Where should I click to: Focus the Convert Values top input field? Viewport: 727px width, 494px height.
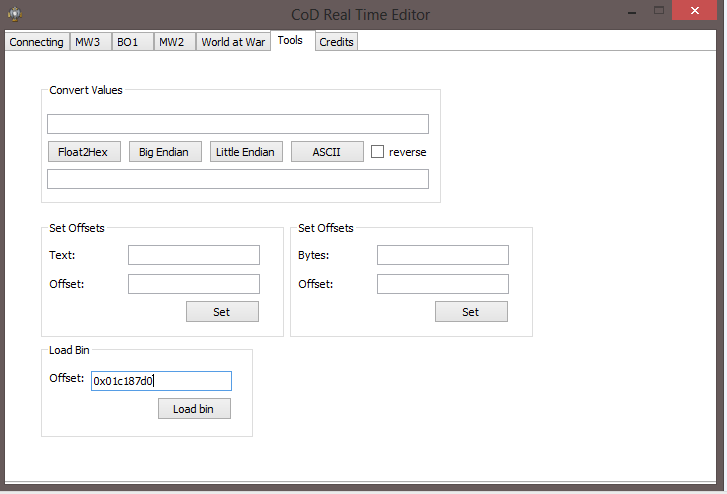pos(238,124)
